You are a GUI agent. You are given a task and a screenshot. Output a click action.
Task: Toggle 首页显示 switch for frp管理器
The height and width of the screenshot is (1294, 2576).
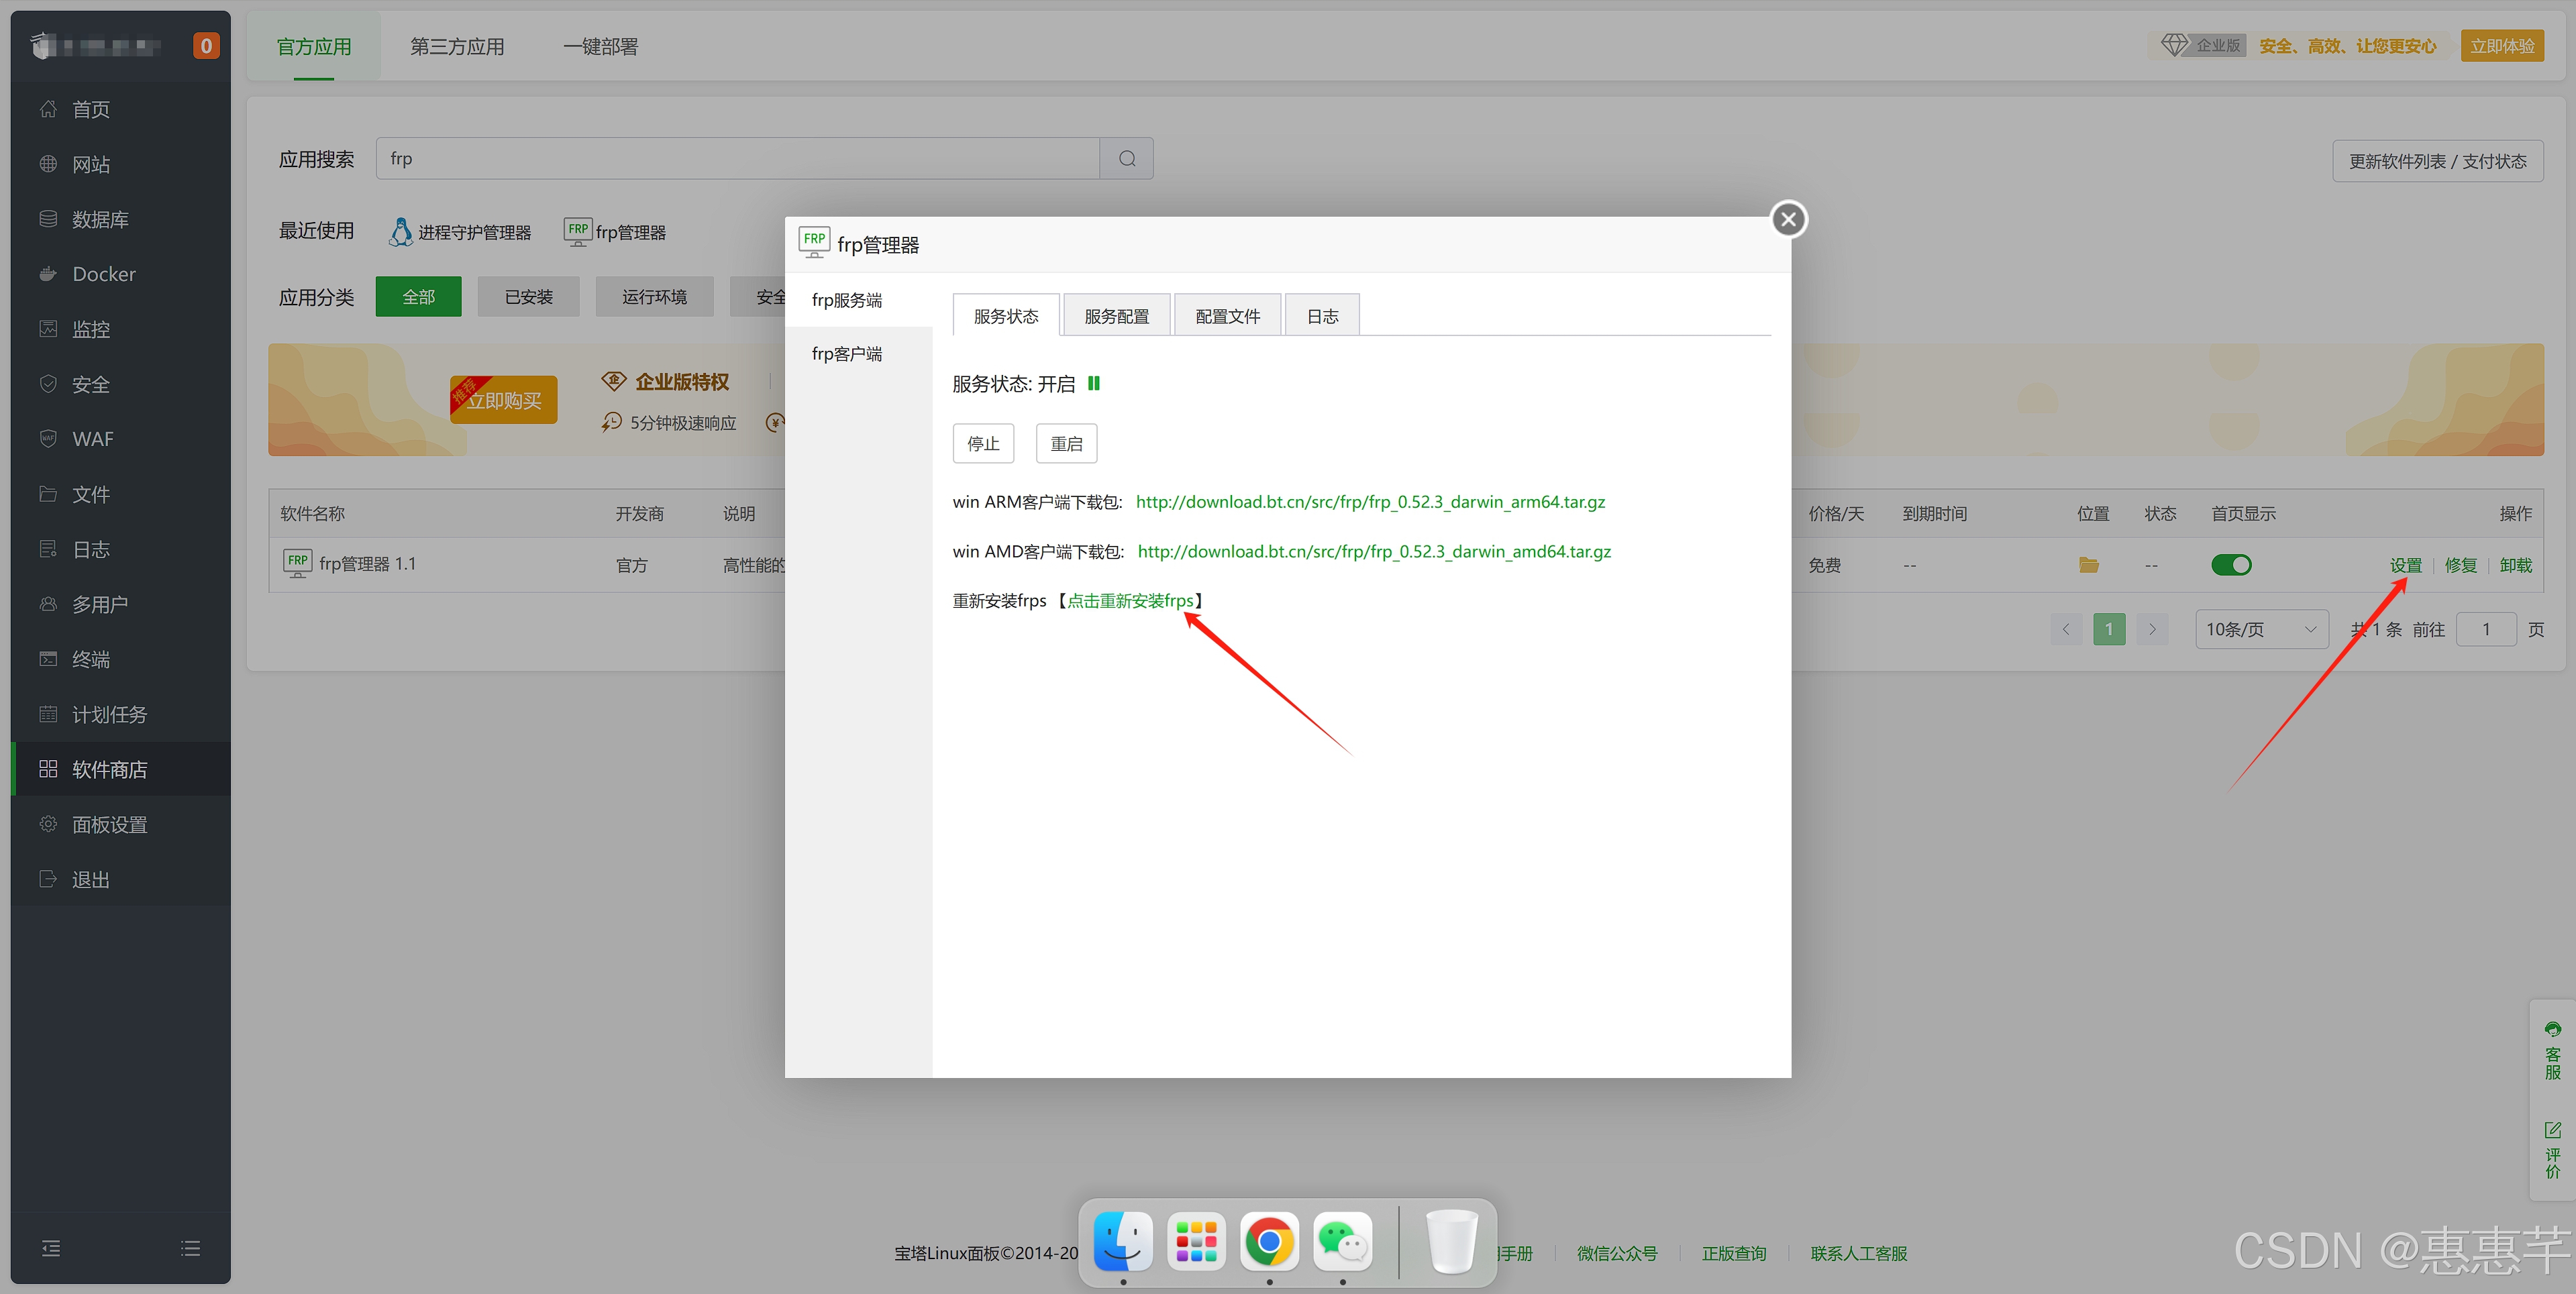(2231, 565)
